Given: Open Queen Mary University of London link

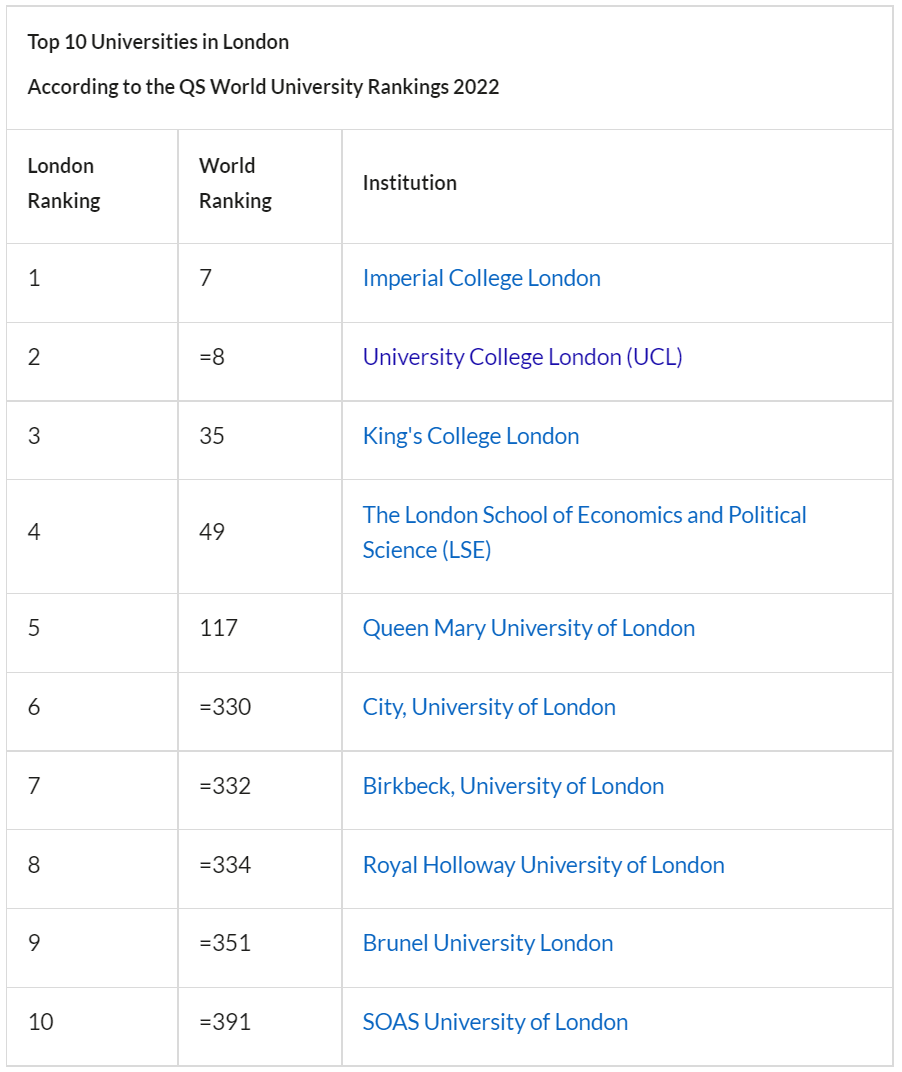Looking at the screenshot, I should 528,628.
